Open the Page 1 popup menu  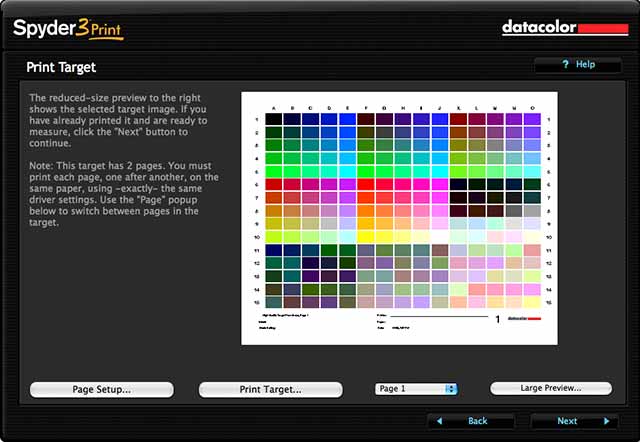[416, 389]
